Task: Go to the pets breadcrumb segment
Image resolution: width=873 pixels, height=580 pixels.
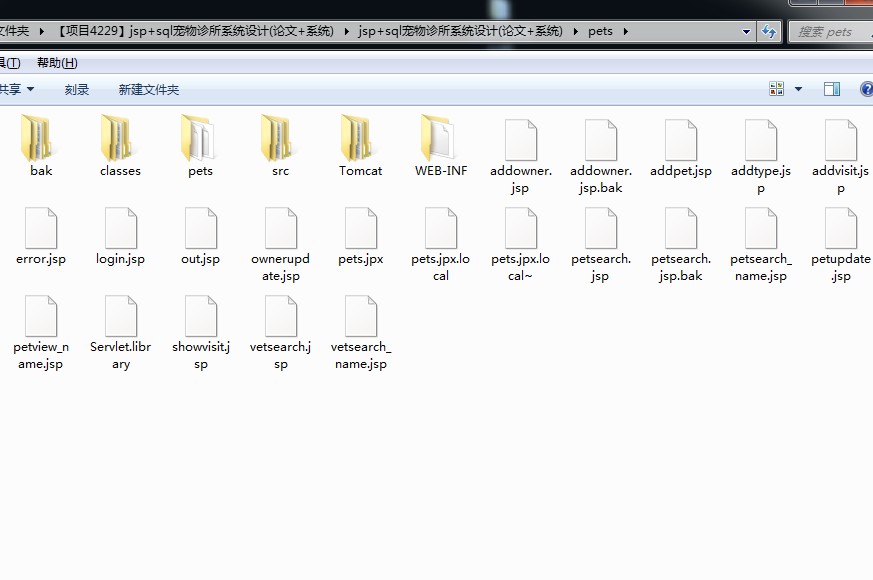Action: pyautogui.click(x=600, y=31)
